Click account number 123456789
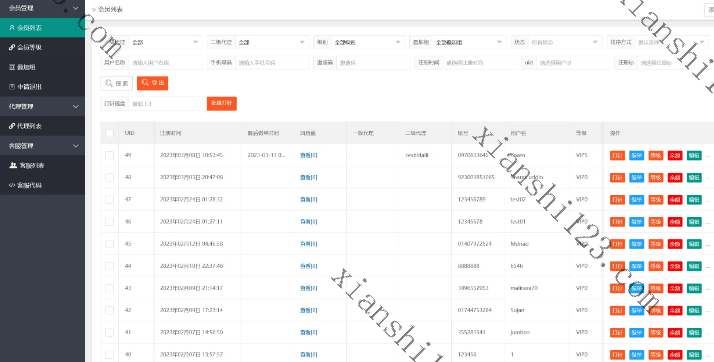The height and width of the screenshot is (362, 714). coord(471,199)
